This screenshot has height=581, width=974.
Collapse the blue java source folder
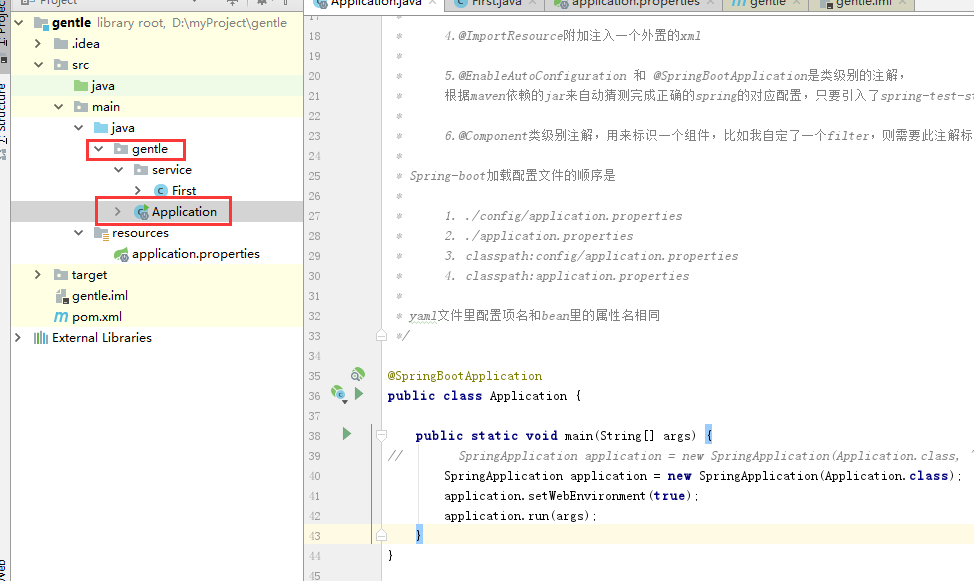click(x=78, y=128)
